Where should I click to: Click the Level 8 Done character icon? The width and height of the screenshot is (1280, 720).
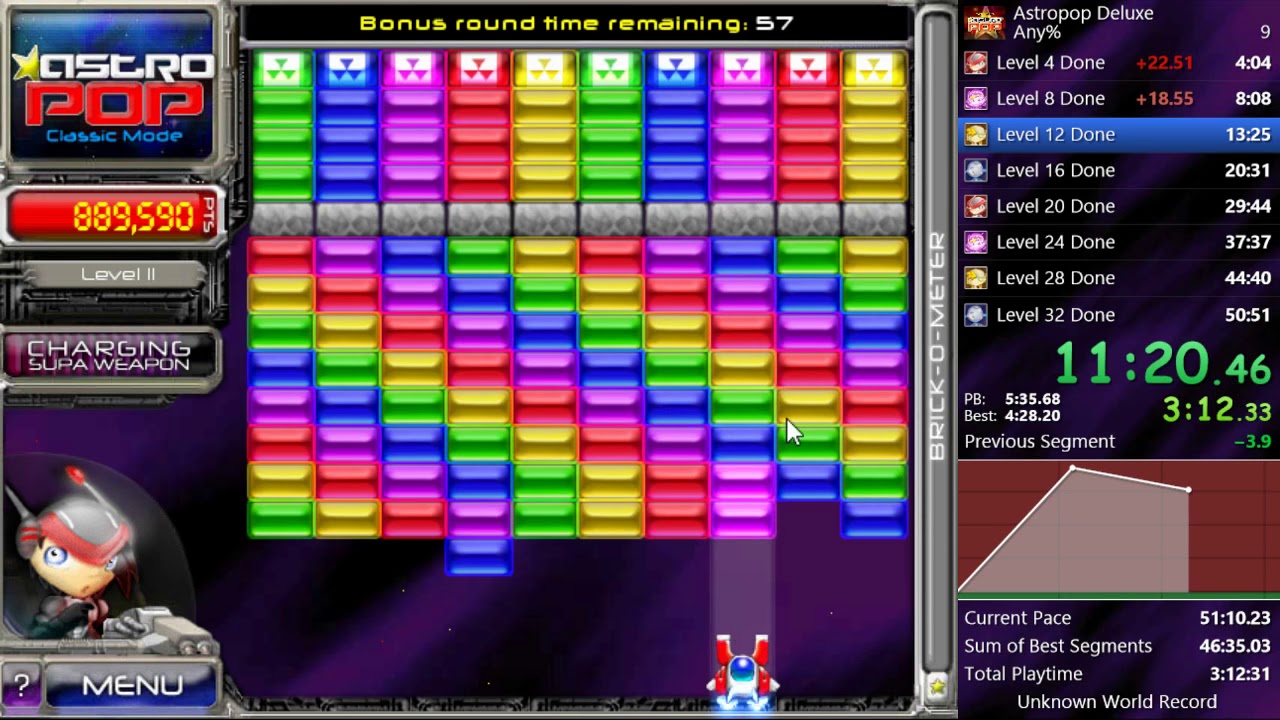point(976,99)
